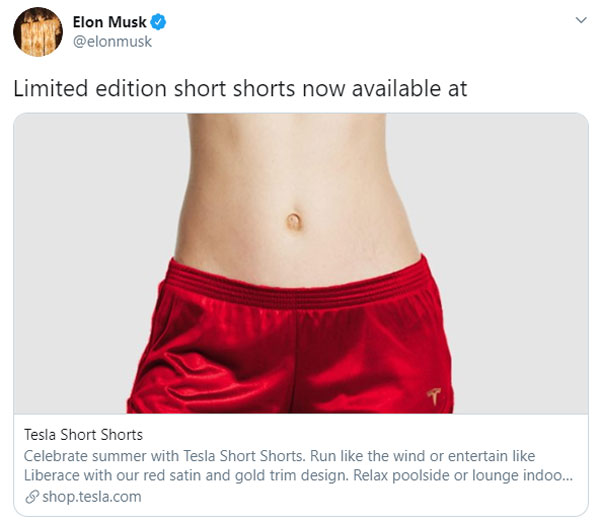This screenshot has width=600, height=522.
Task: Click the gold Tesla logo on the shorts
Action: (435, 393)
